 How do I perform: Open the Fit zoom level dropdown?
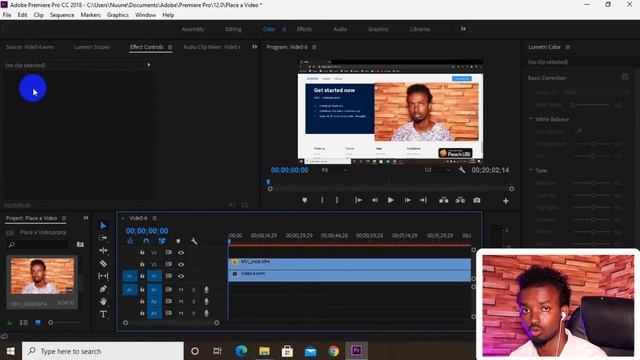coord(334,170)
